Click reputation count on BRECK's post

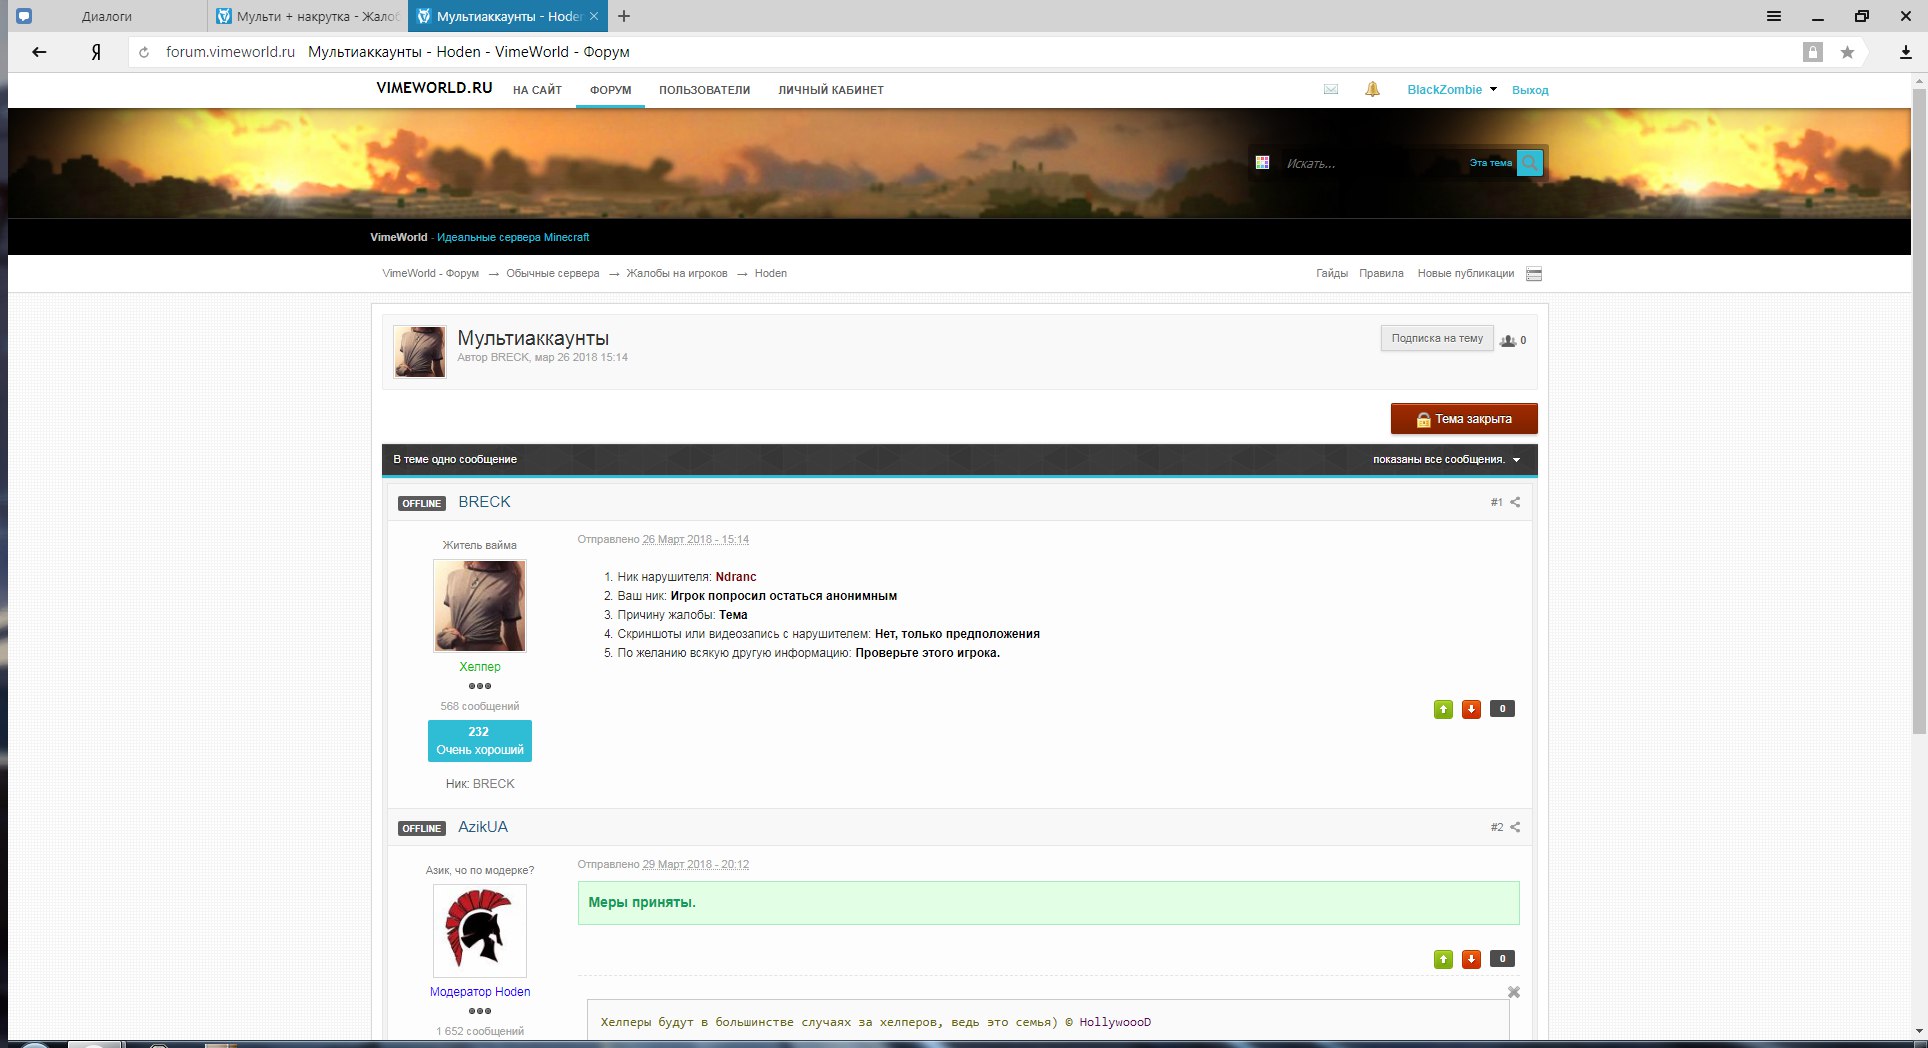pos(1502,709)
